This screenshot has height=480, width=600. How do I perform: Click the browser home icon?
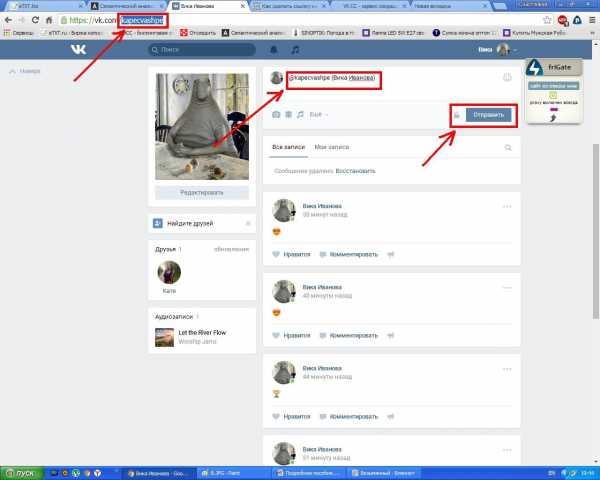click(x=49, y=20)
